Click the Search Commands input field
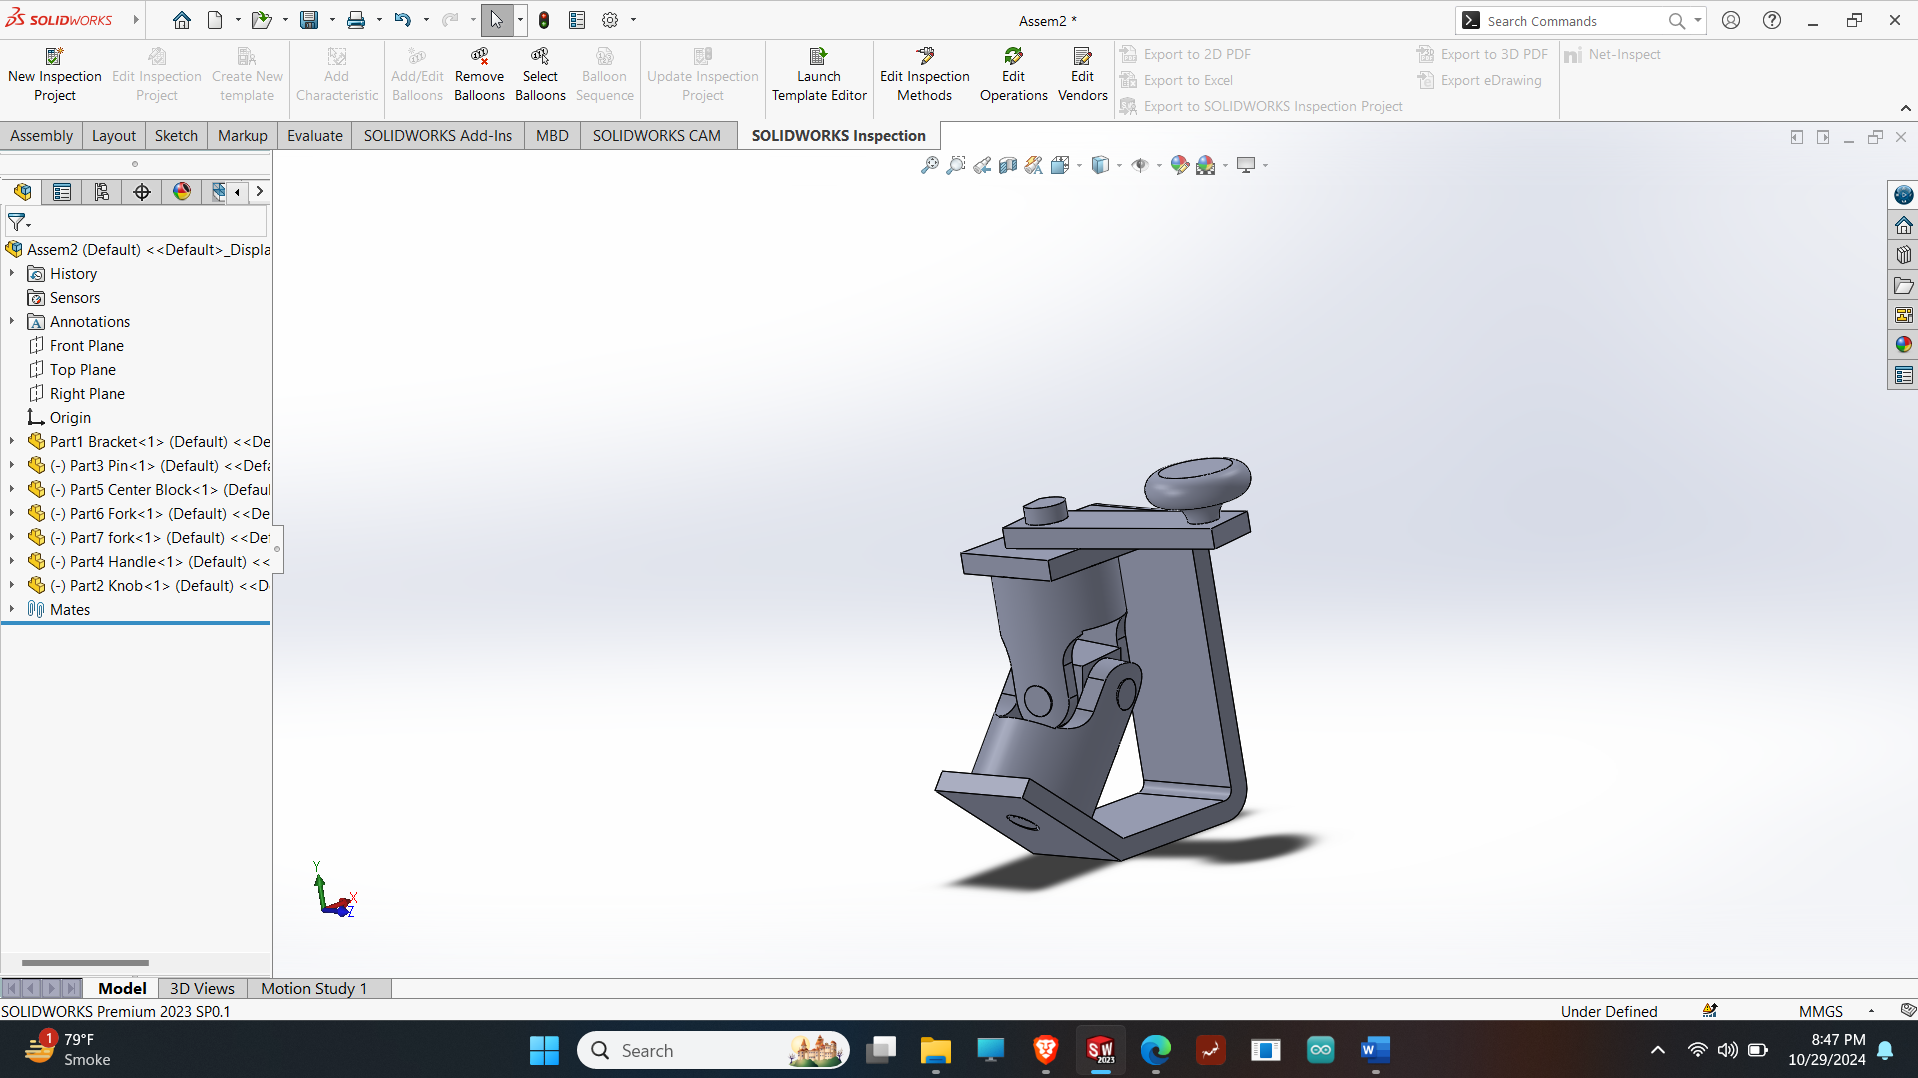This screenshot has height=1078, width=1918. coord(1573,20)
